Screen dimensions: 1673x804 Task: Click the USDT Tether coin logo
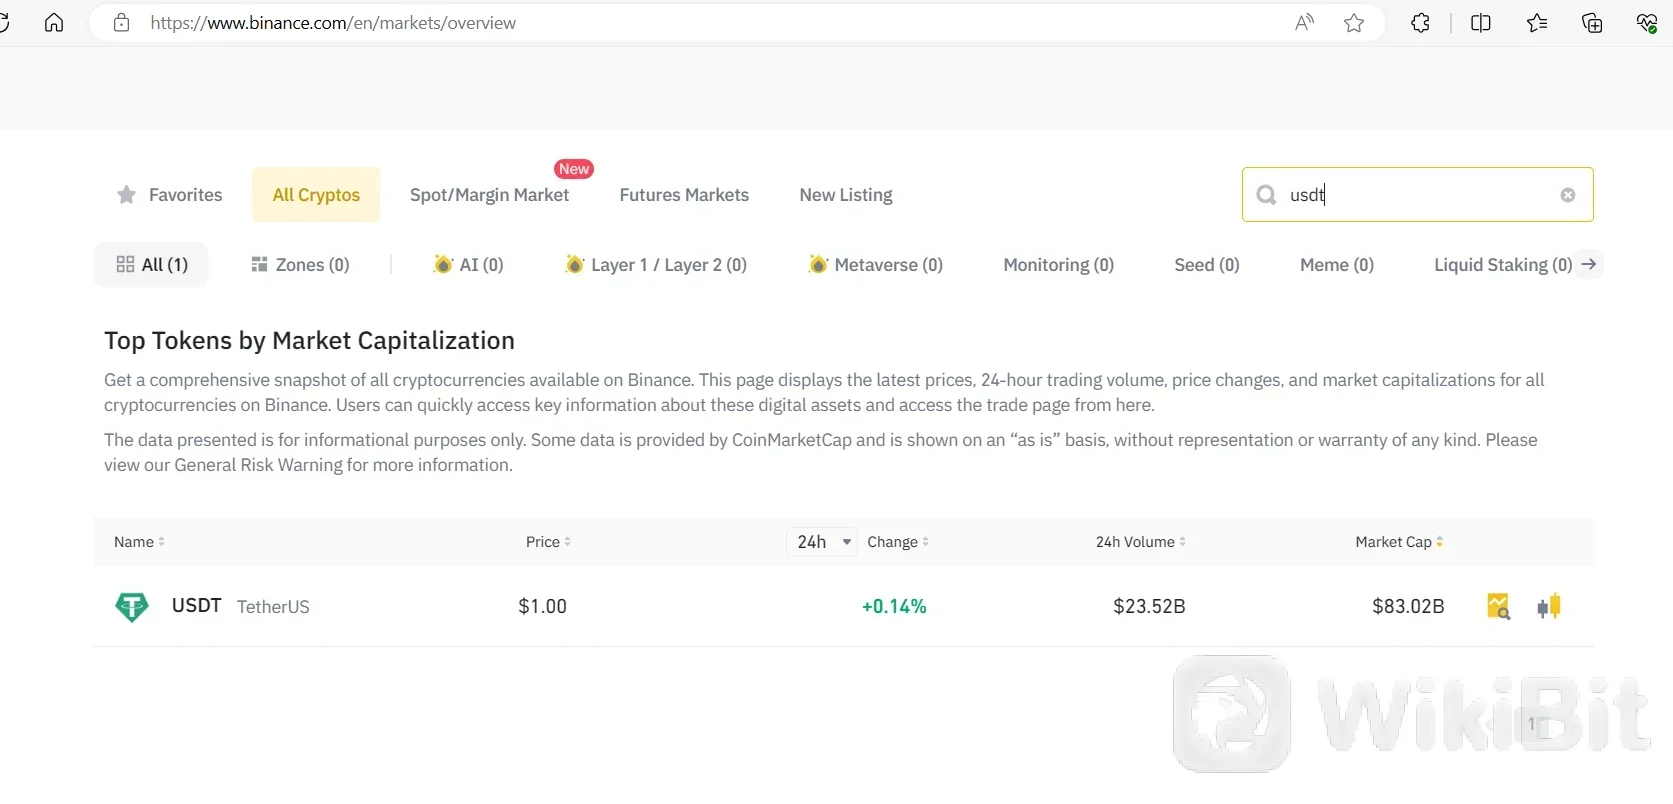click(x=132, y=606)
